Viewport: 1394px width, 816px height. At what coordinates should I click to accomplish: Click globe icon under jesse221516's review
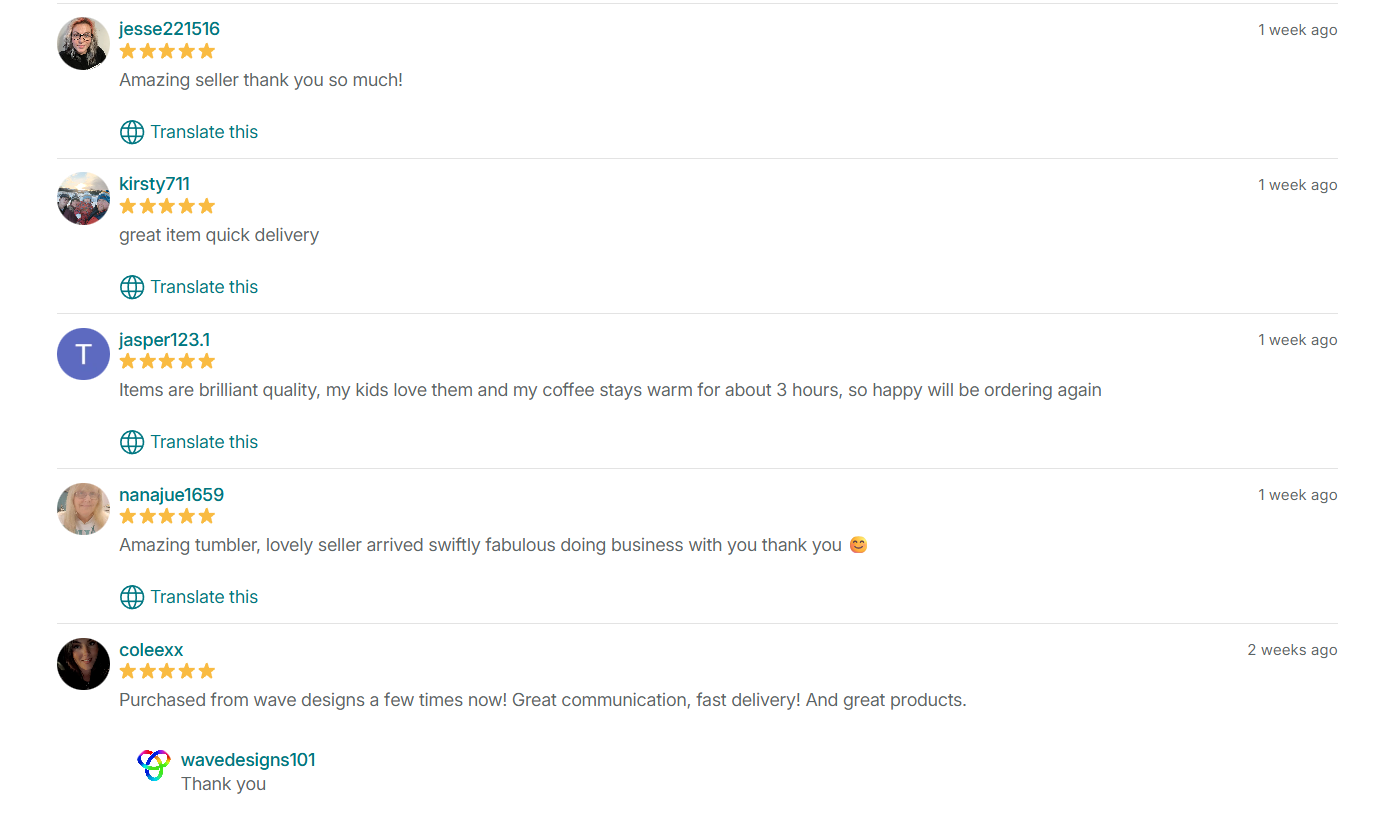[132, 132]
